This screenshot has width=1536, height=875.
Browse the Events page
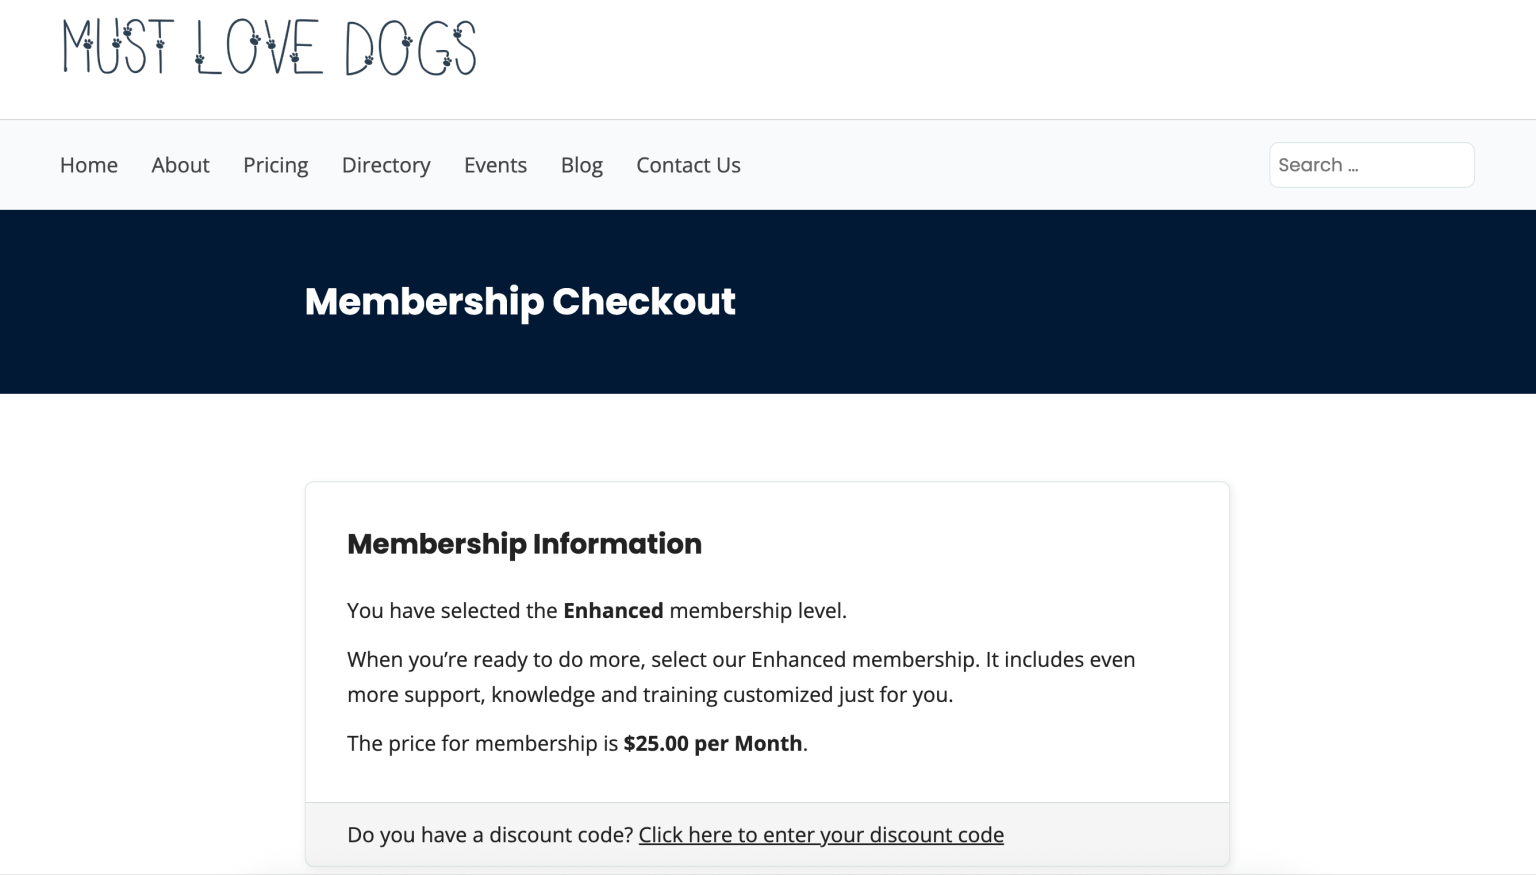(x=495, y=164)
